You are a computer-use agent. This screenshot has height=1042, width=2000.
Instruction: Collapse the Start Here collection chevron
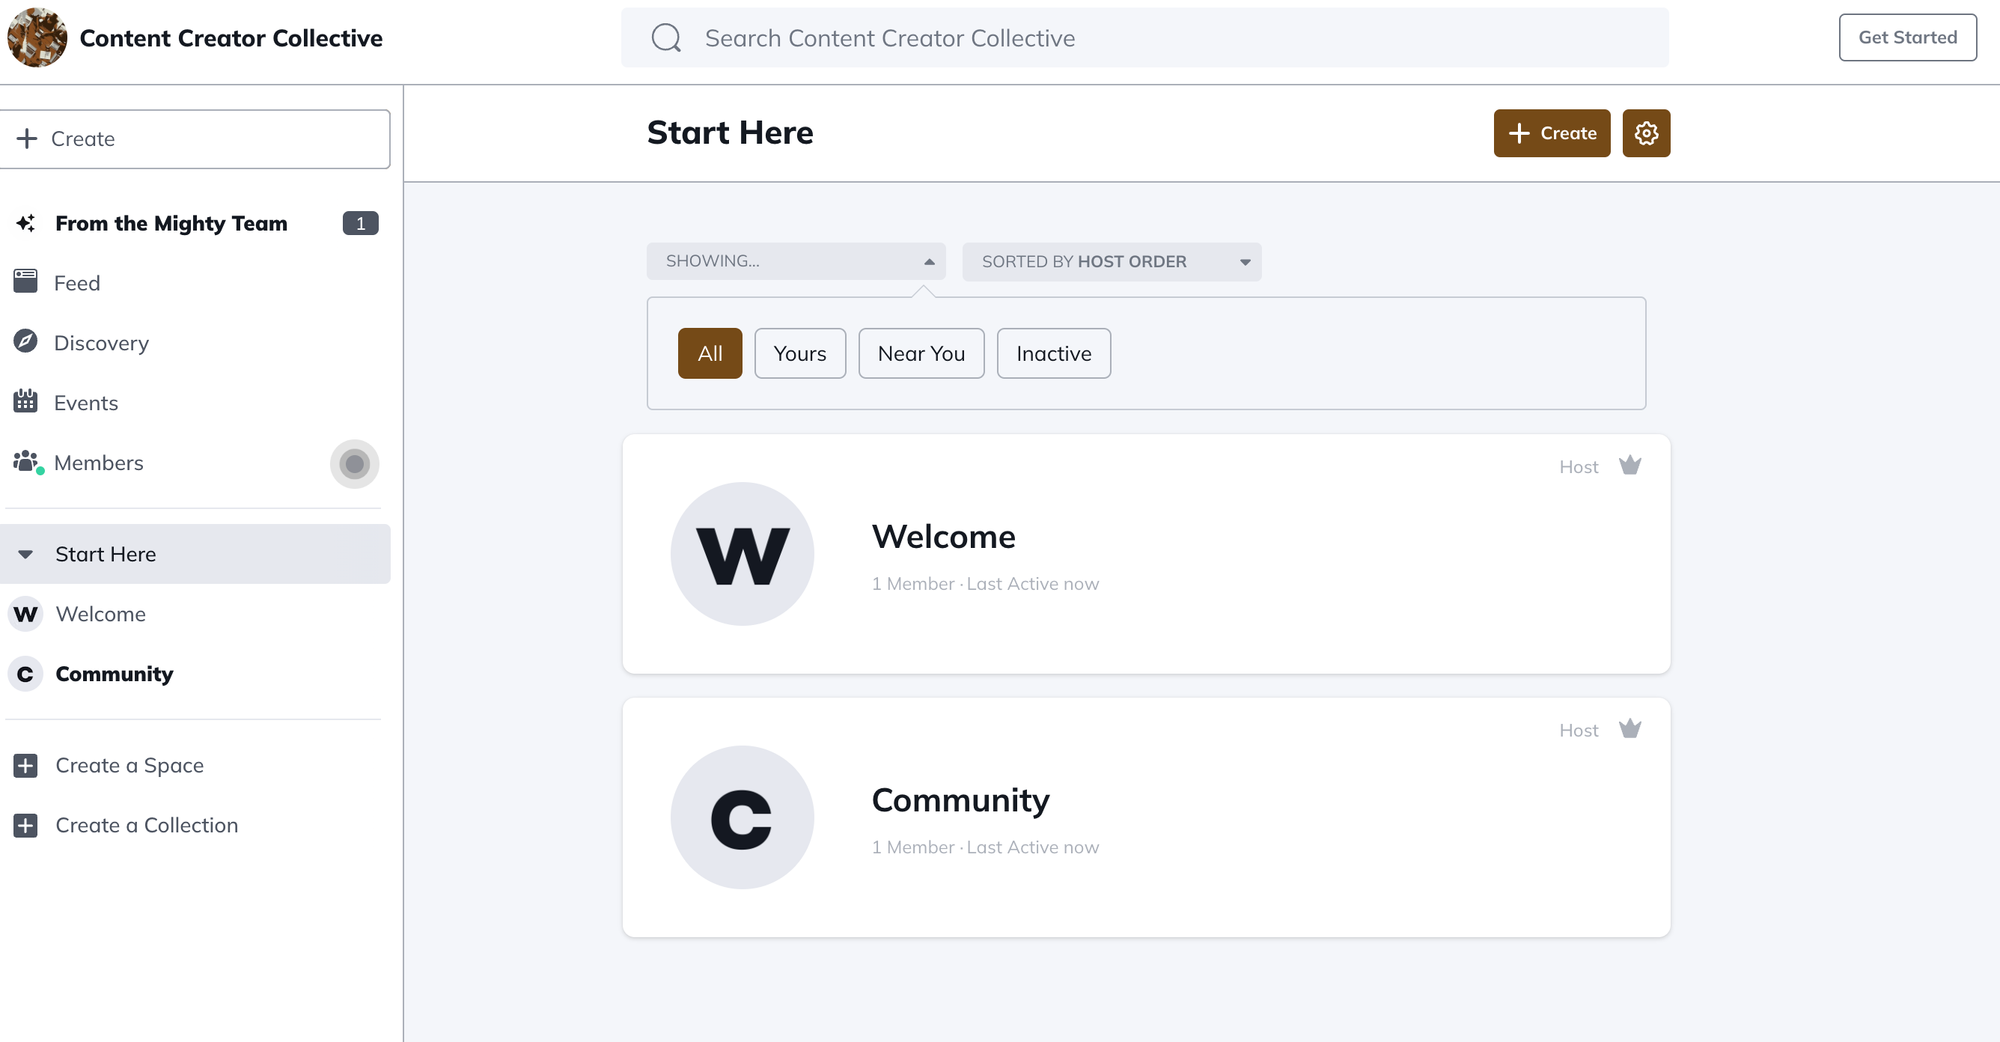24,553
